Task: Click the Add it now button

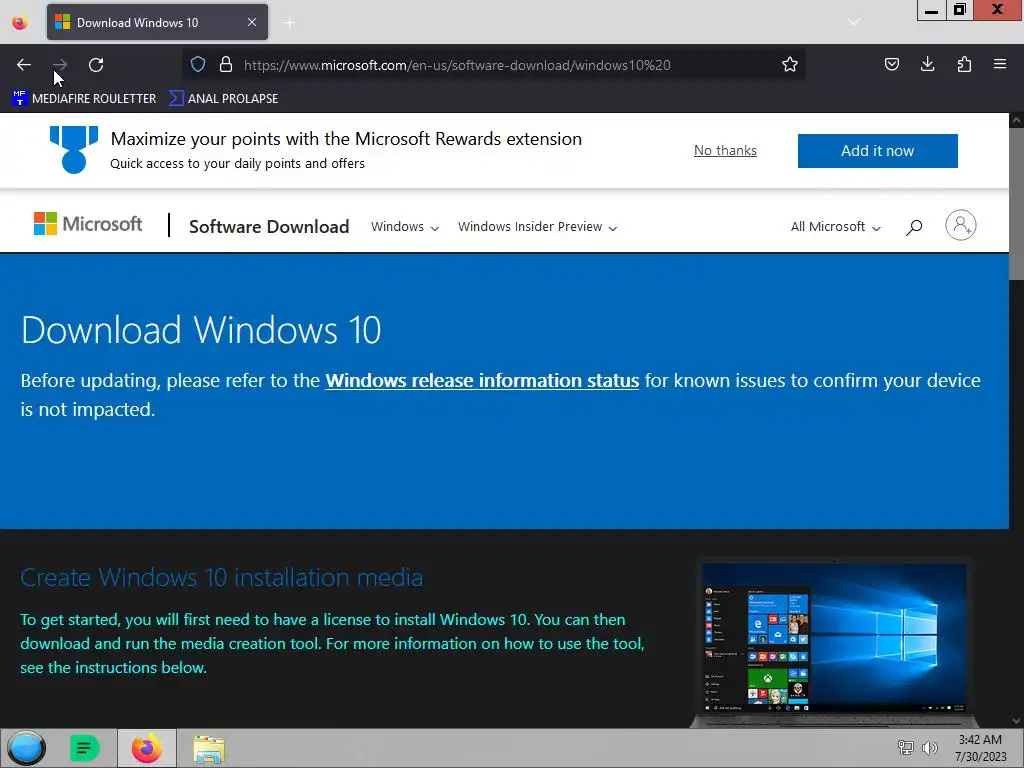Action: tap(877, 151)
